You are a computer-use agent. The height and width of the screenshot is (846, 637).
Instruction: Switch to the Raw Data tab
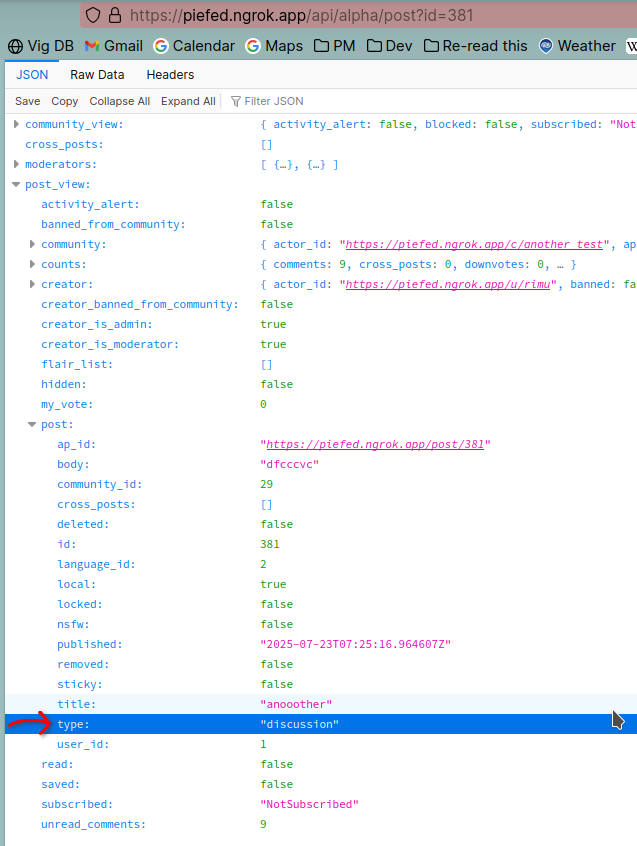point(97,75)
